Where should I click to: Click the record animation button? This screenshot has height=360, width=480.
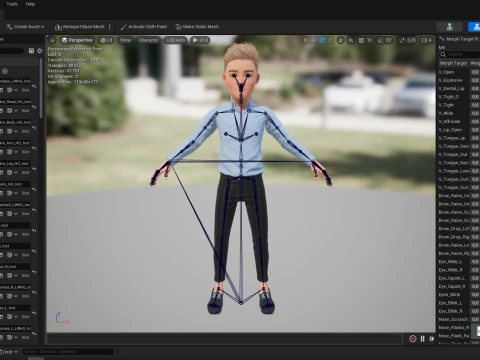pos(413,339)
